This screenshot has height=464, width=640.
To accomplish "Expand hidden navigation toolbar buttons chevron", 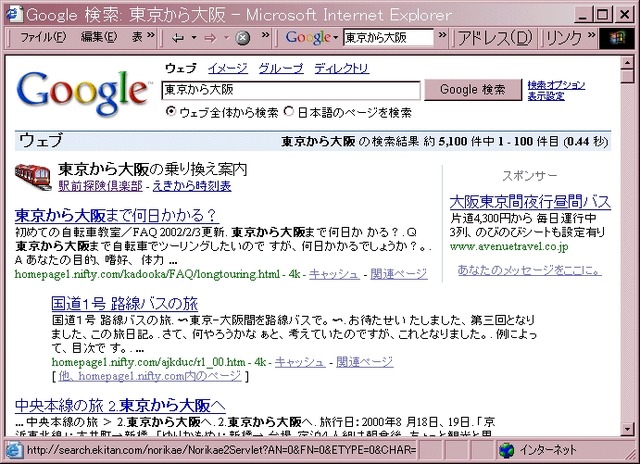I will point(266,35).
